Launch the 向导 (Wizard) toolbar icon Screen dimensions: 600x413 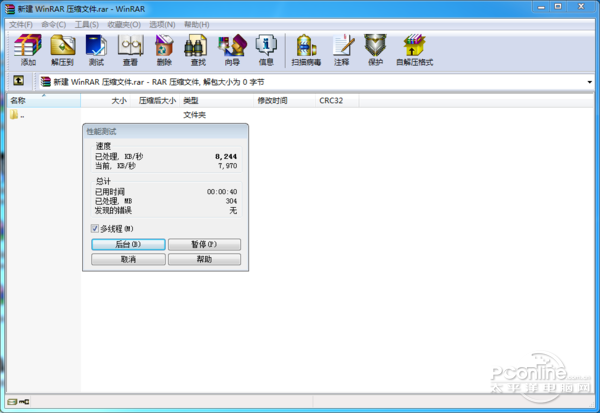pyautogui.click(x=232, y=50)
